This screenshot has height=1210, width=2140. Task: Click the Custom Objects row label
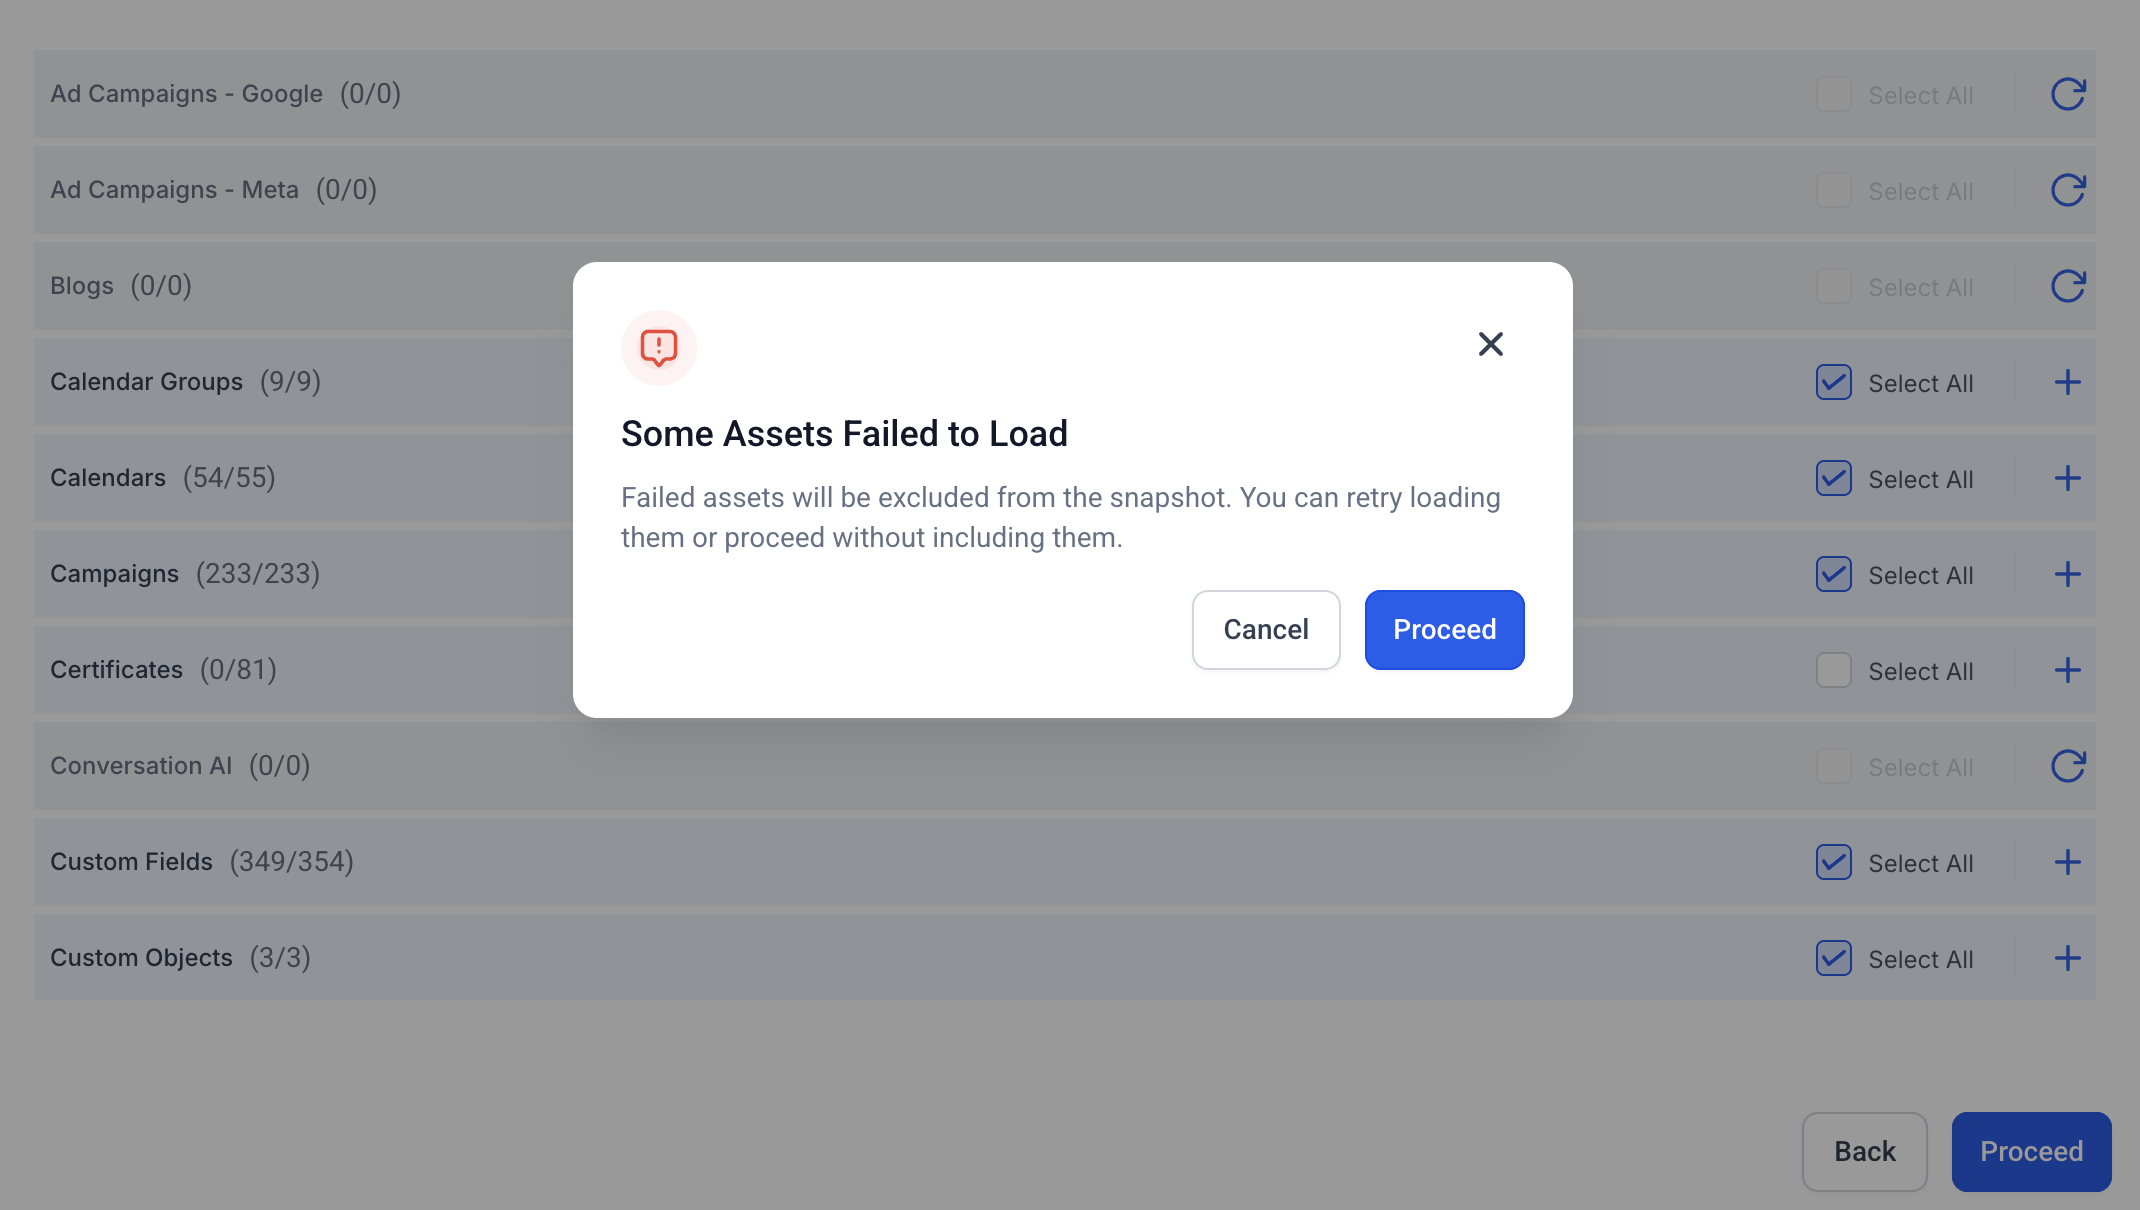pyautogui.click(x=141, y=958)
